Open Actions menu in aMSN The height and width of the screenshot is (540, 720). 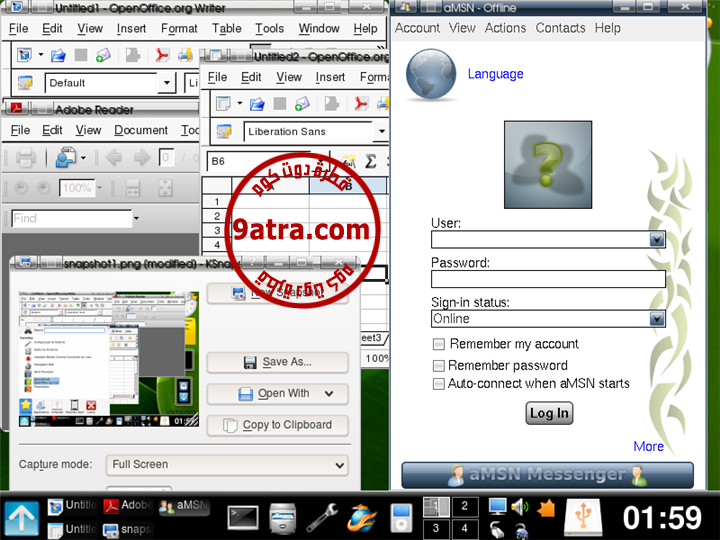505,28
